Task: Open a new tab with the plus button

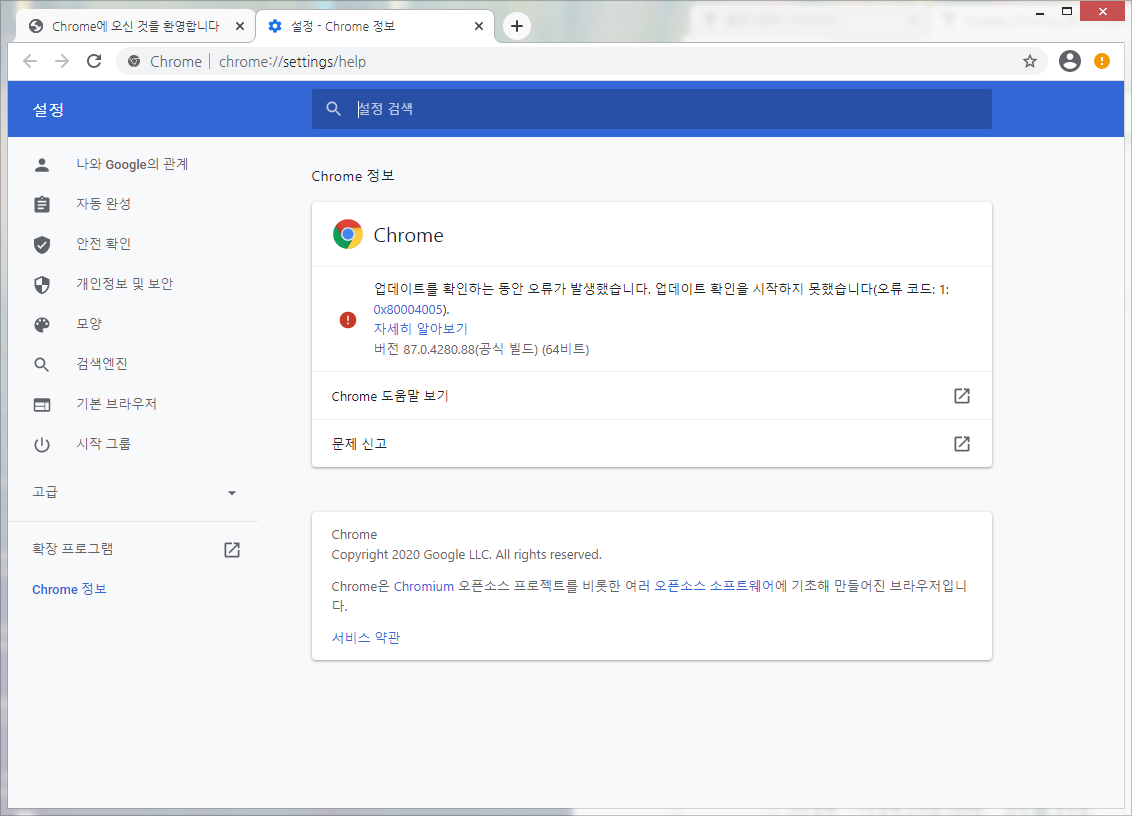Action: [x=517, y=27]
